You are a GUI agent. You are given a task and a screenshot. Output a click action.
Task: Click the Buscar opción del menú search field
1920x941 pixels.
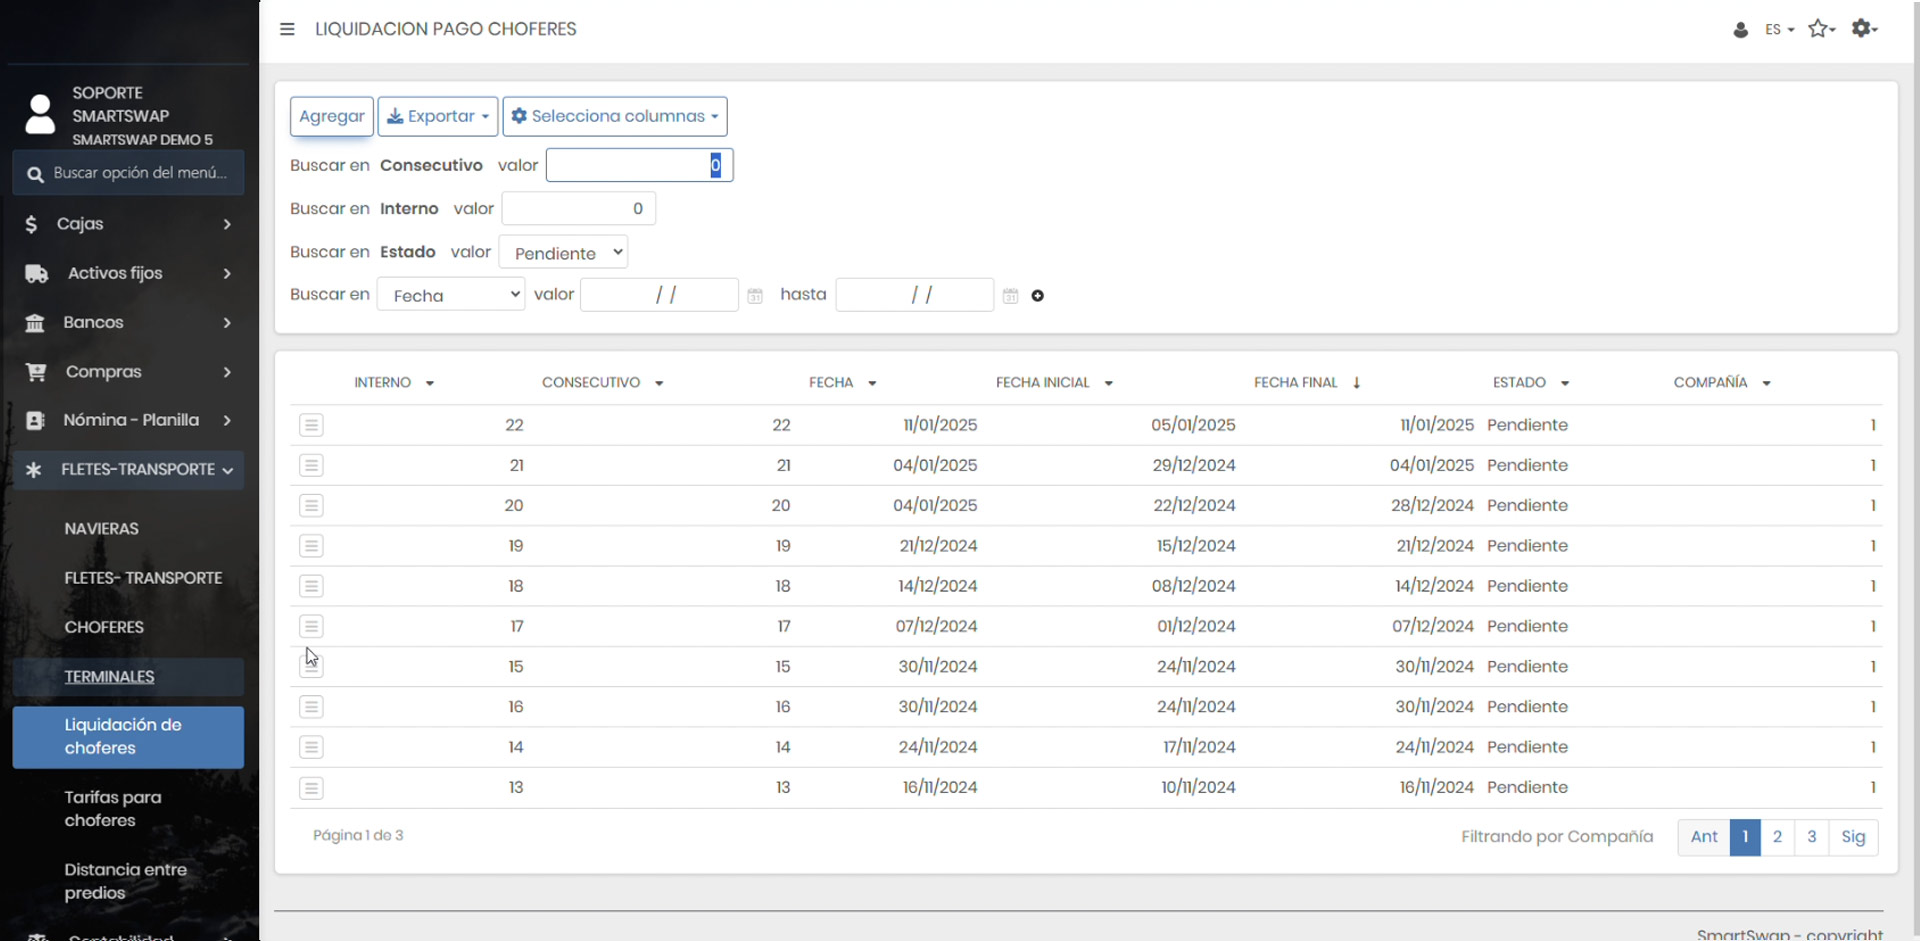[139, 173]
